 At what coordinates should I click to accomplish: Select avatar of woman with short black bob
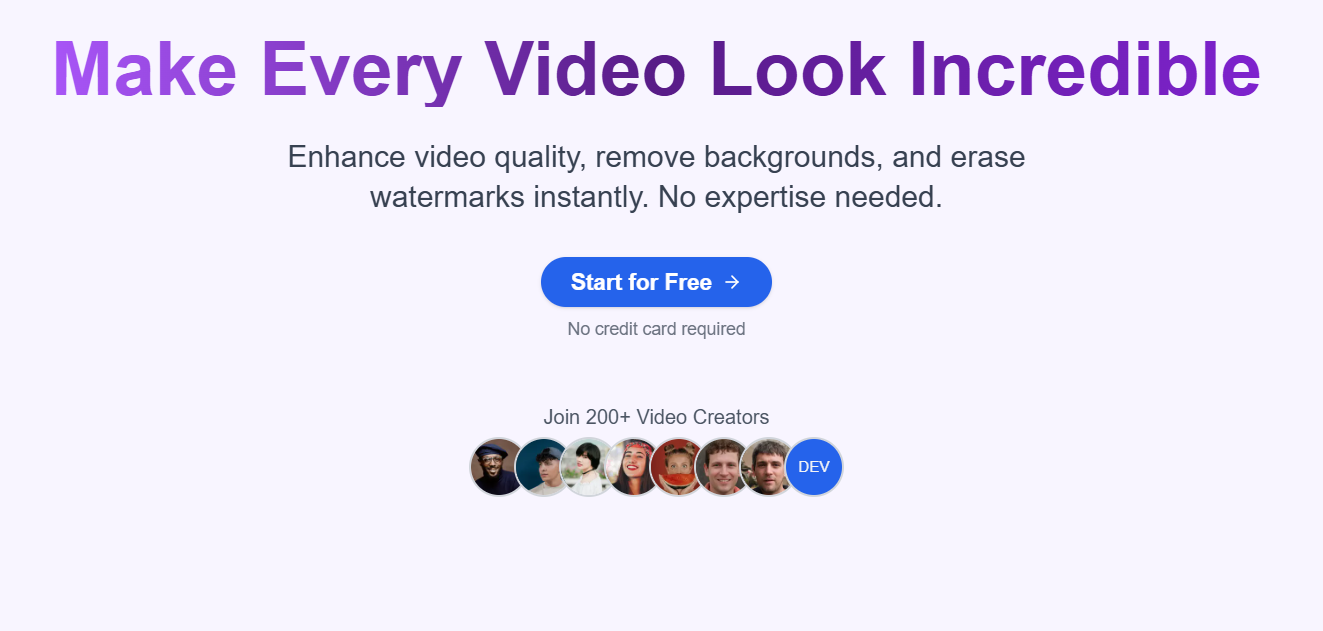[586, 467]
